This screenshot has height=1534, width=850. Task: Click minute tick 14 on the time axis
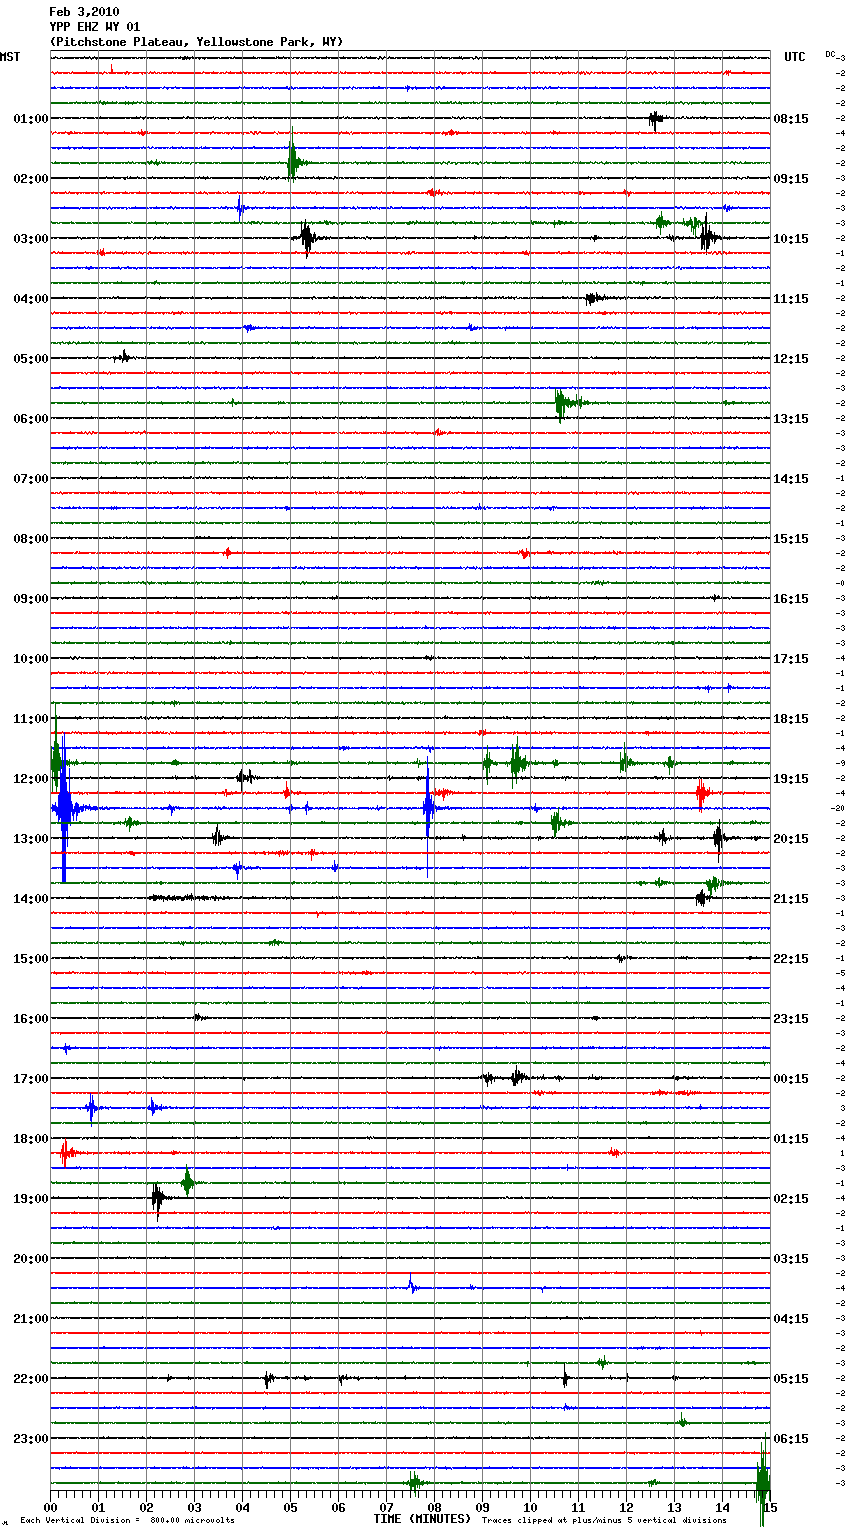(x=723, y=1507)
